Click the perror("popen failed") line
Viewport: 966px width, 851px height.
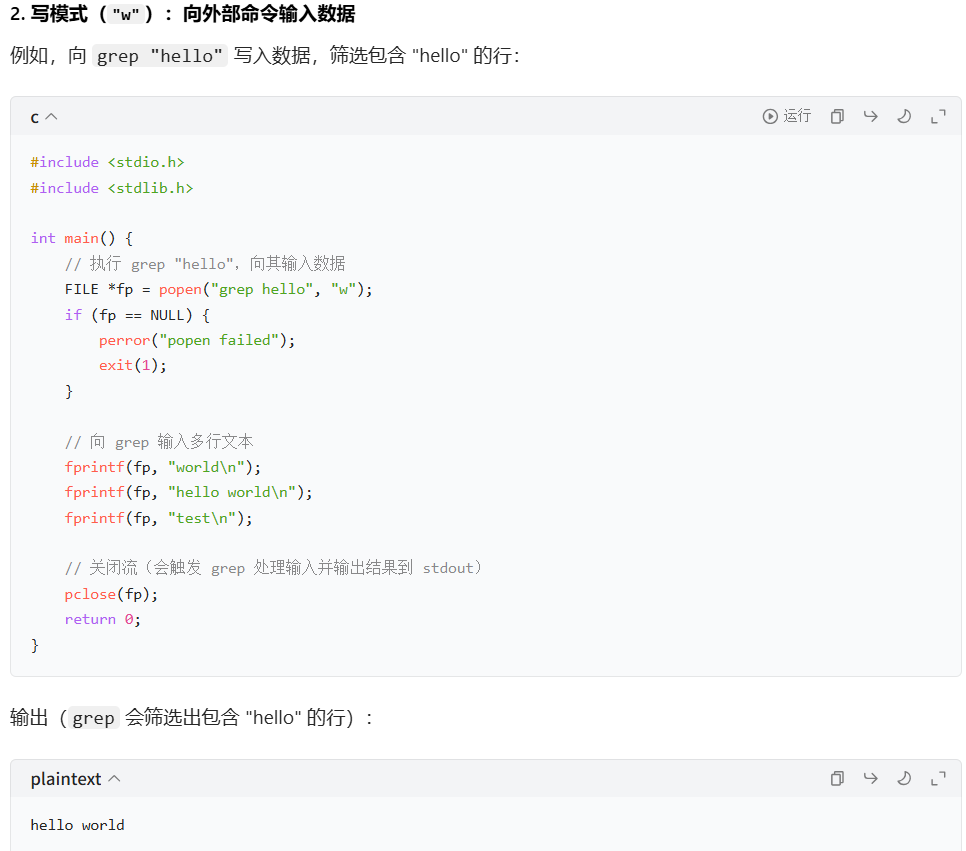tap(197, 340)
